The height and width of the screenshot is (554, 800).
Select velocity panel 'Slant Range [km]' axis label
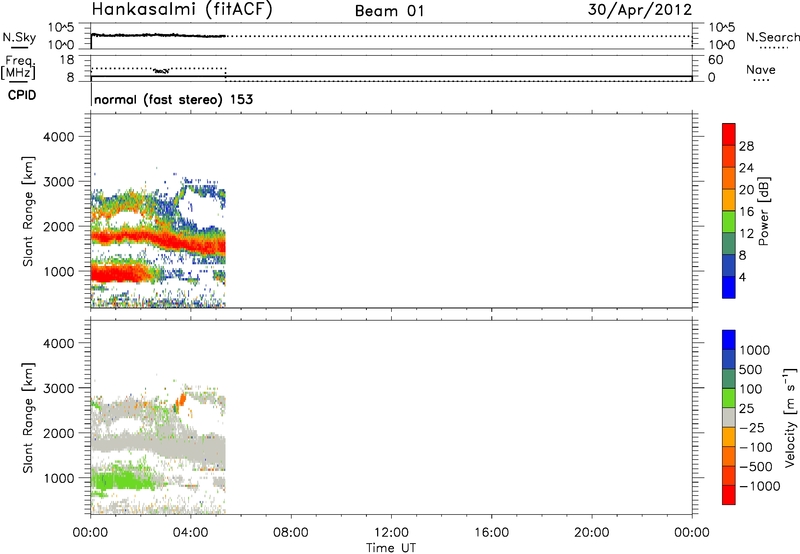[x=28, y=417]
